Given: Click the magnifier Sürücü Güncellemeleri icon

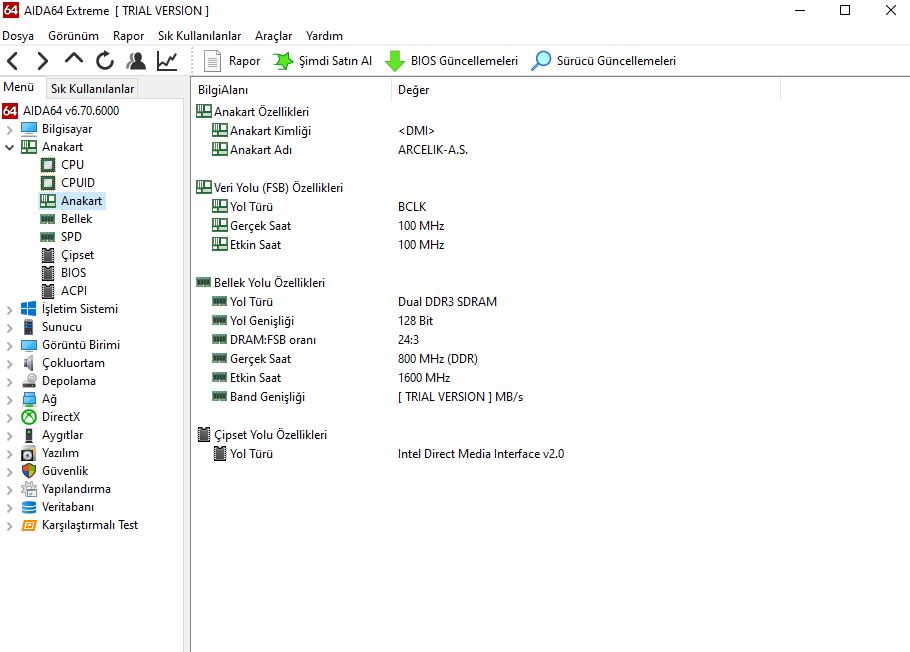Looking at the screenshot, I should [541, 61].
